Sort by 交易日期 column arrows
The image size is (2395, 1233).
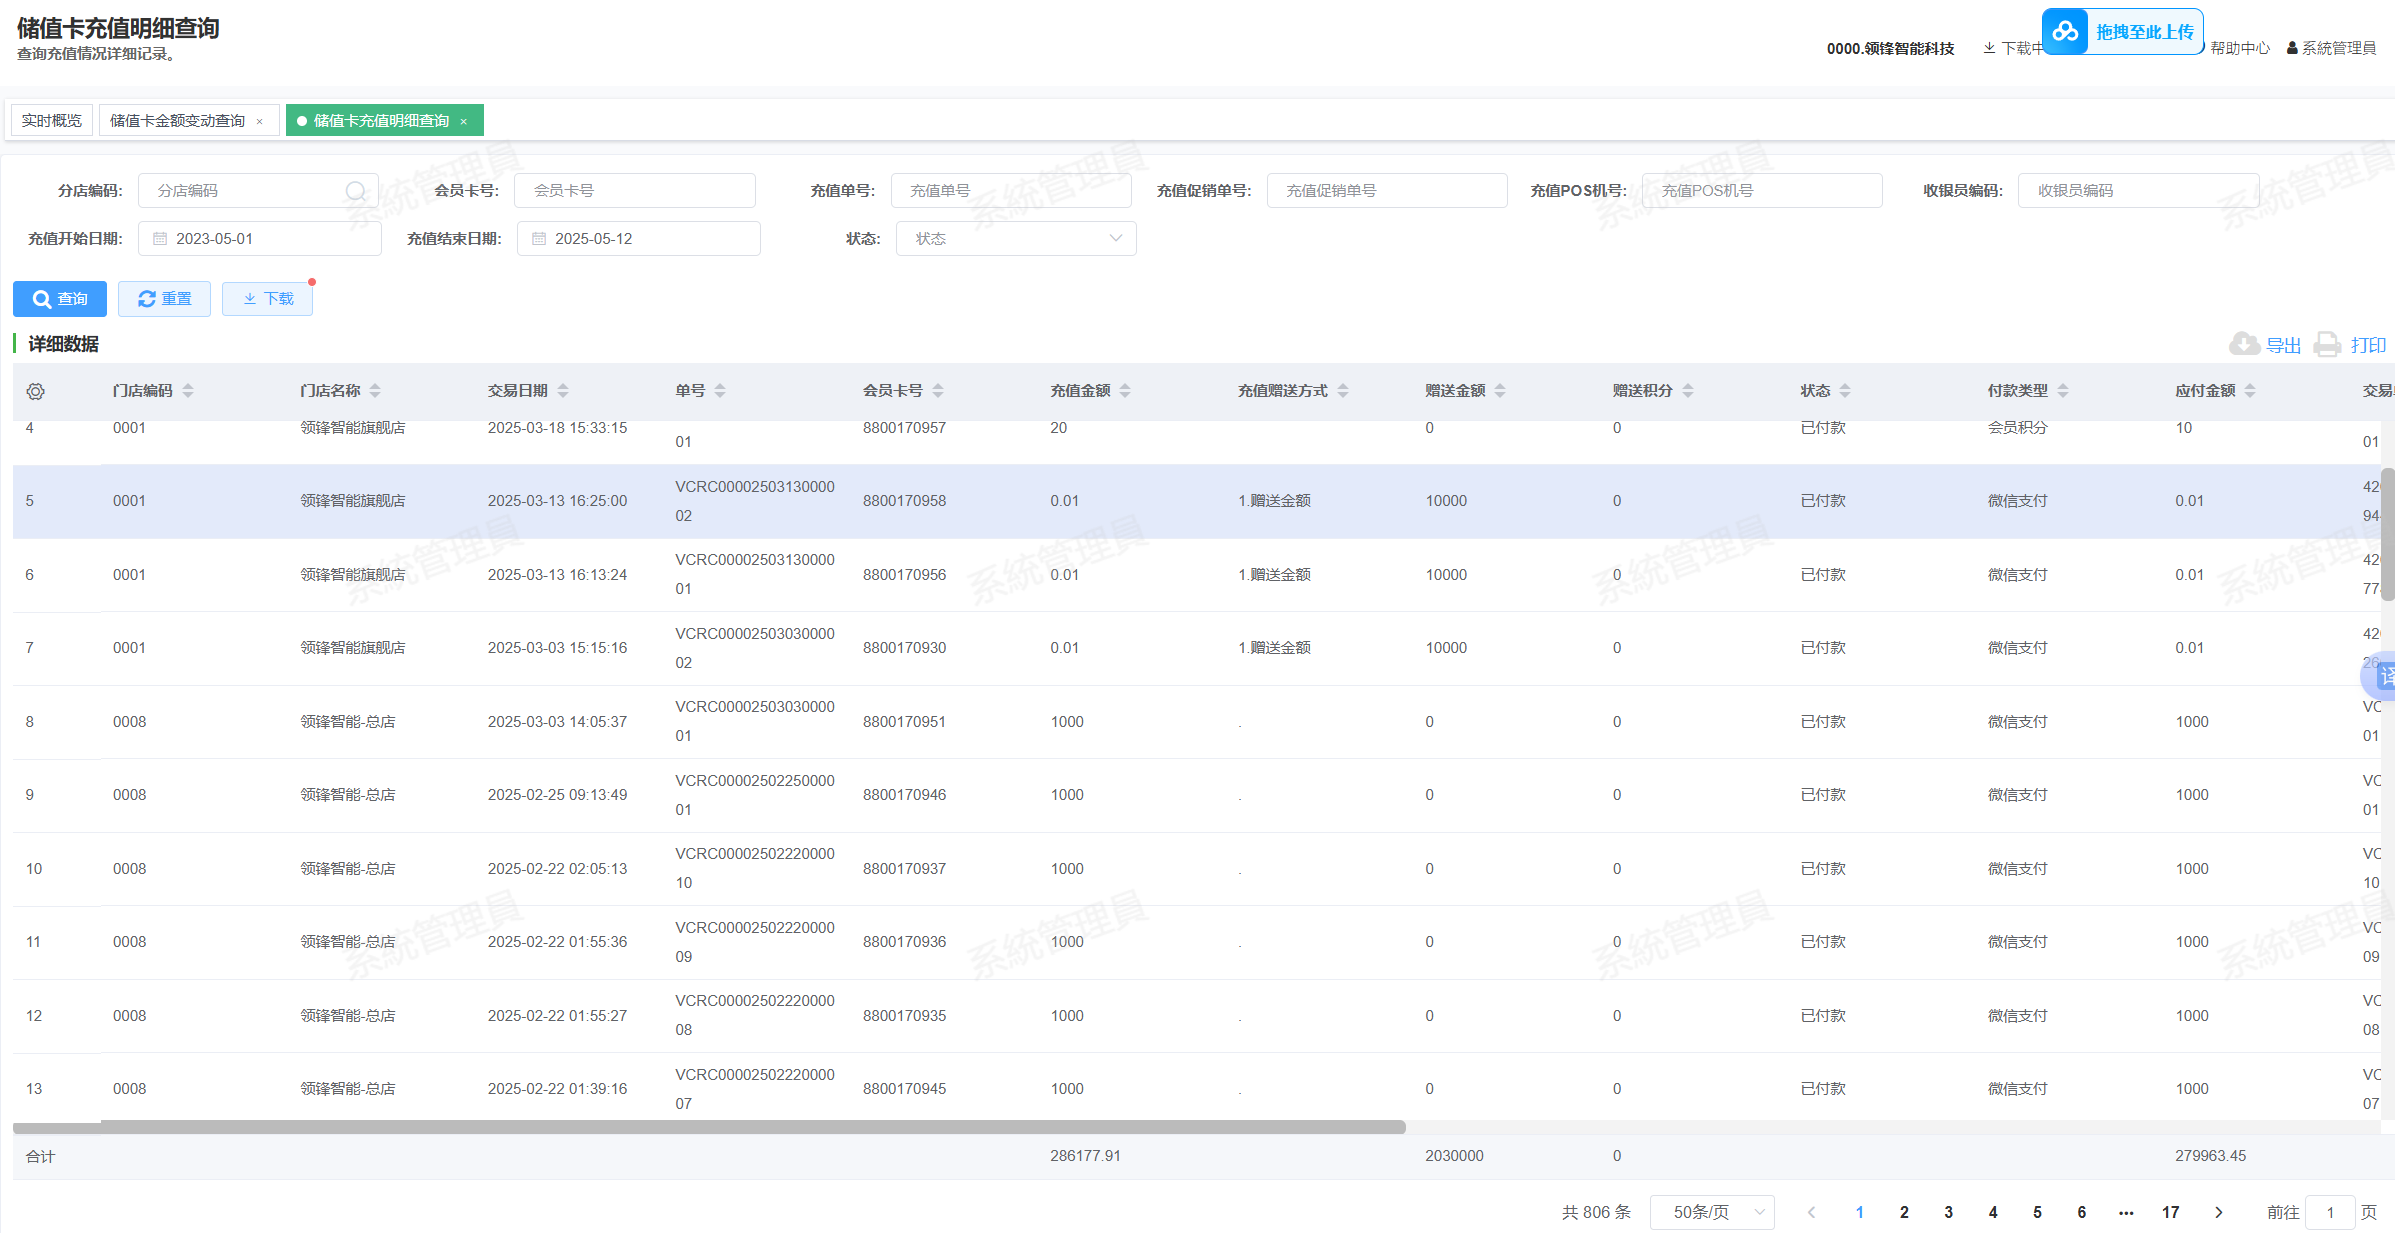(x=563, y=391)
